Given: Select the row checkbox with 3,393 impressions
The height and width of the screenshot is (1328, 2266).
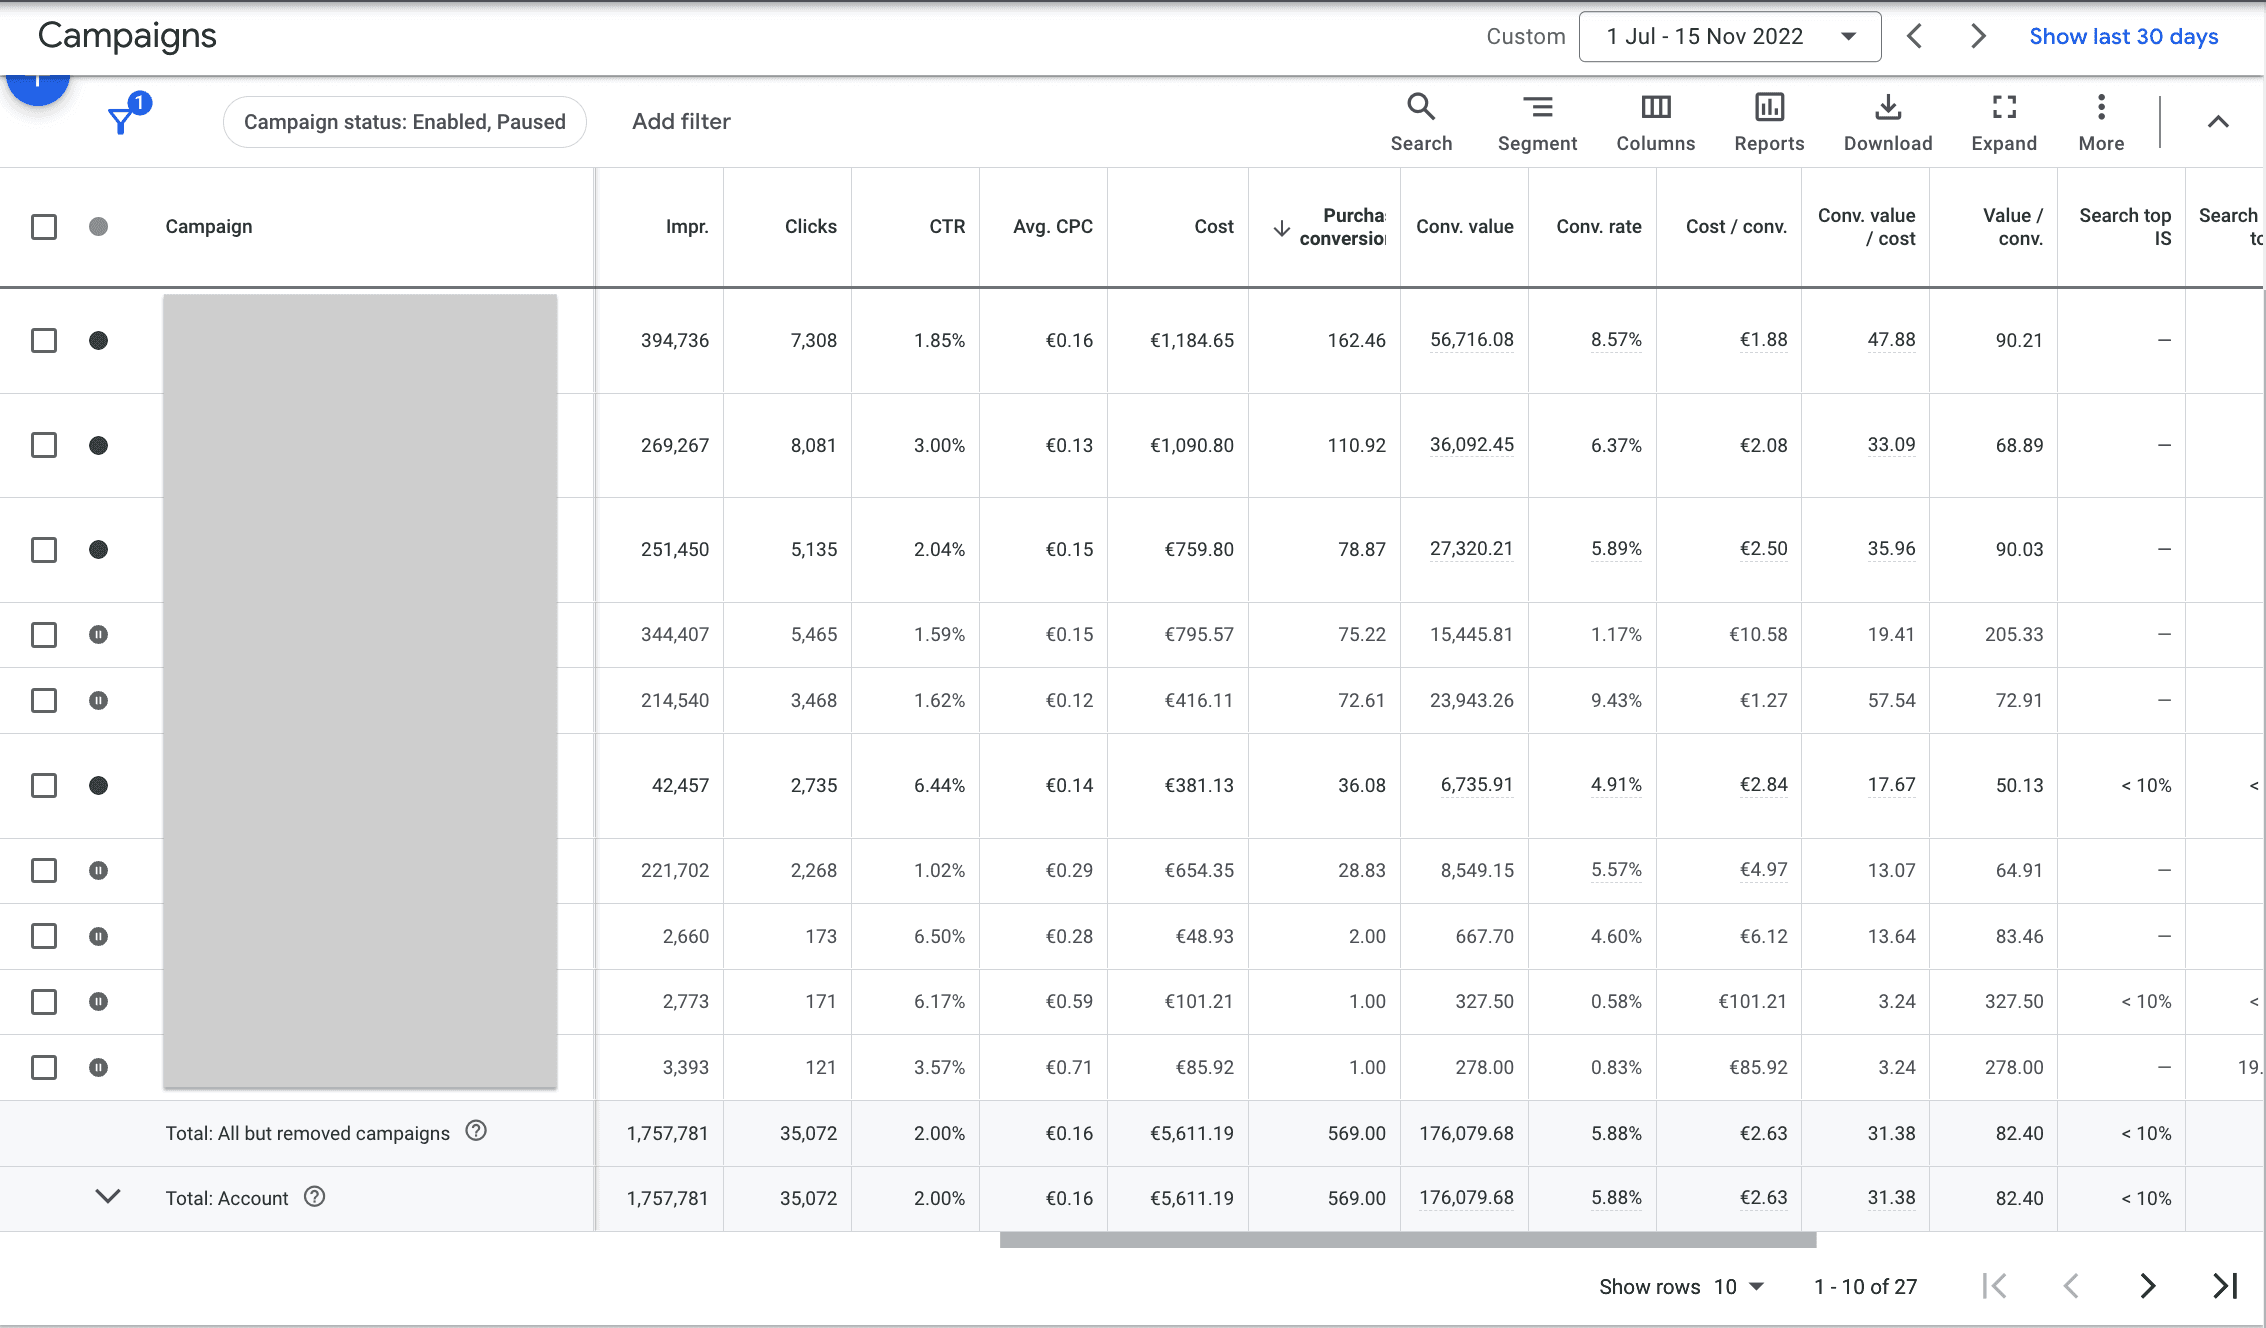Looking at the screenshot, I should point(44,1067).
